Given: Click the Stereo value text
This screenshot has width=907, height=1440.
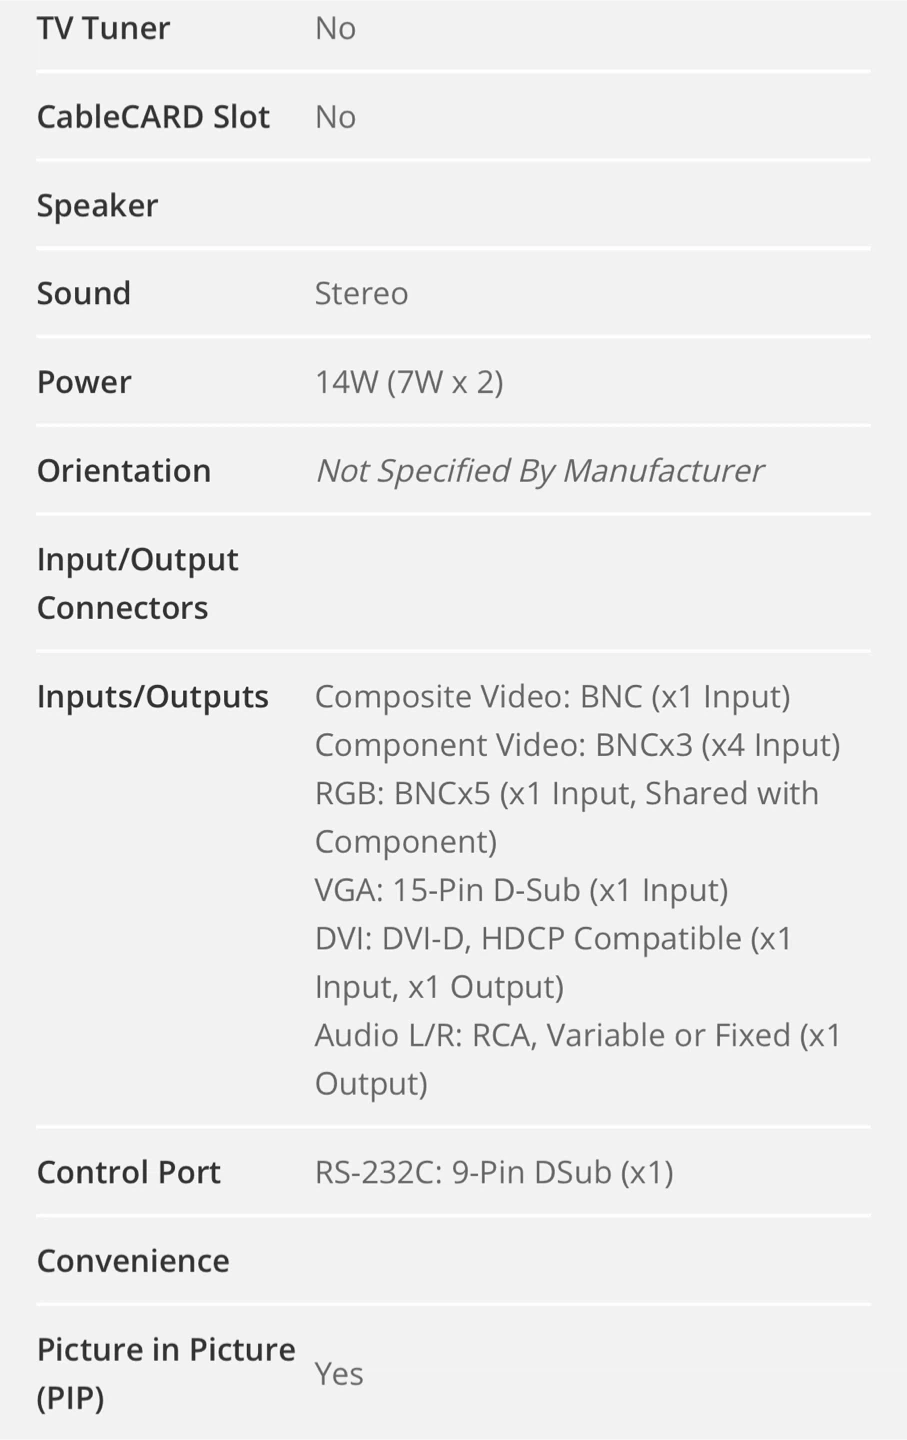Looking at the screenshot, I should tap(361, 293).
